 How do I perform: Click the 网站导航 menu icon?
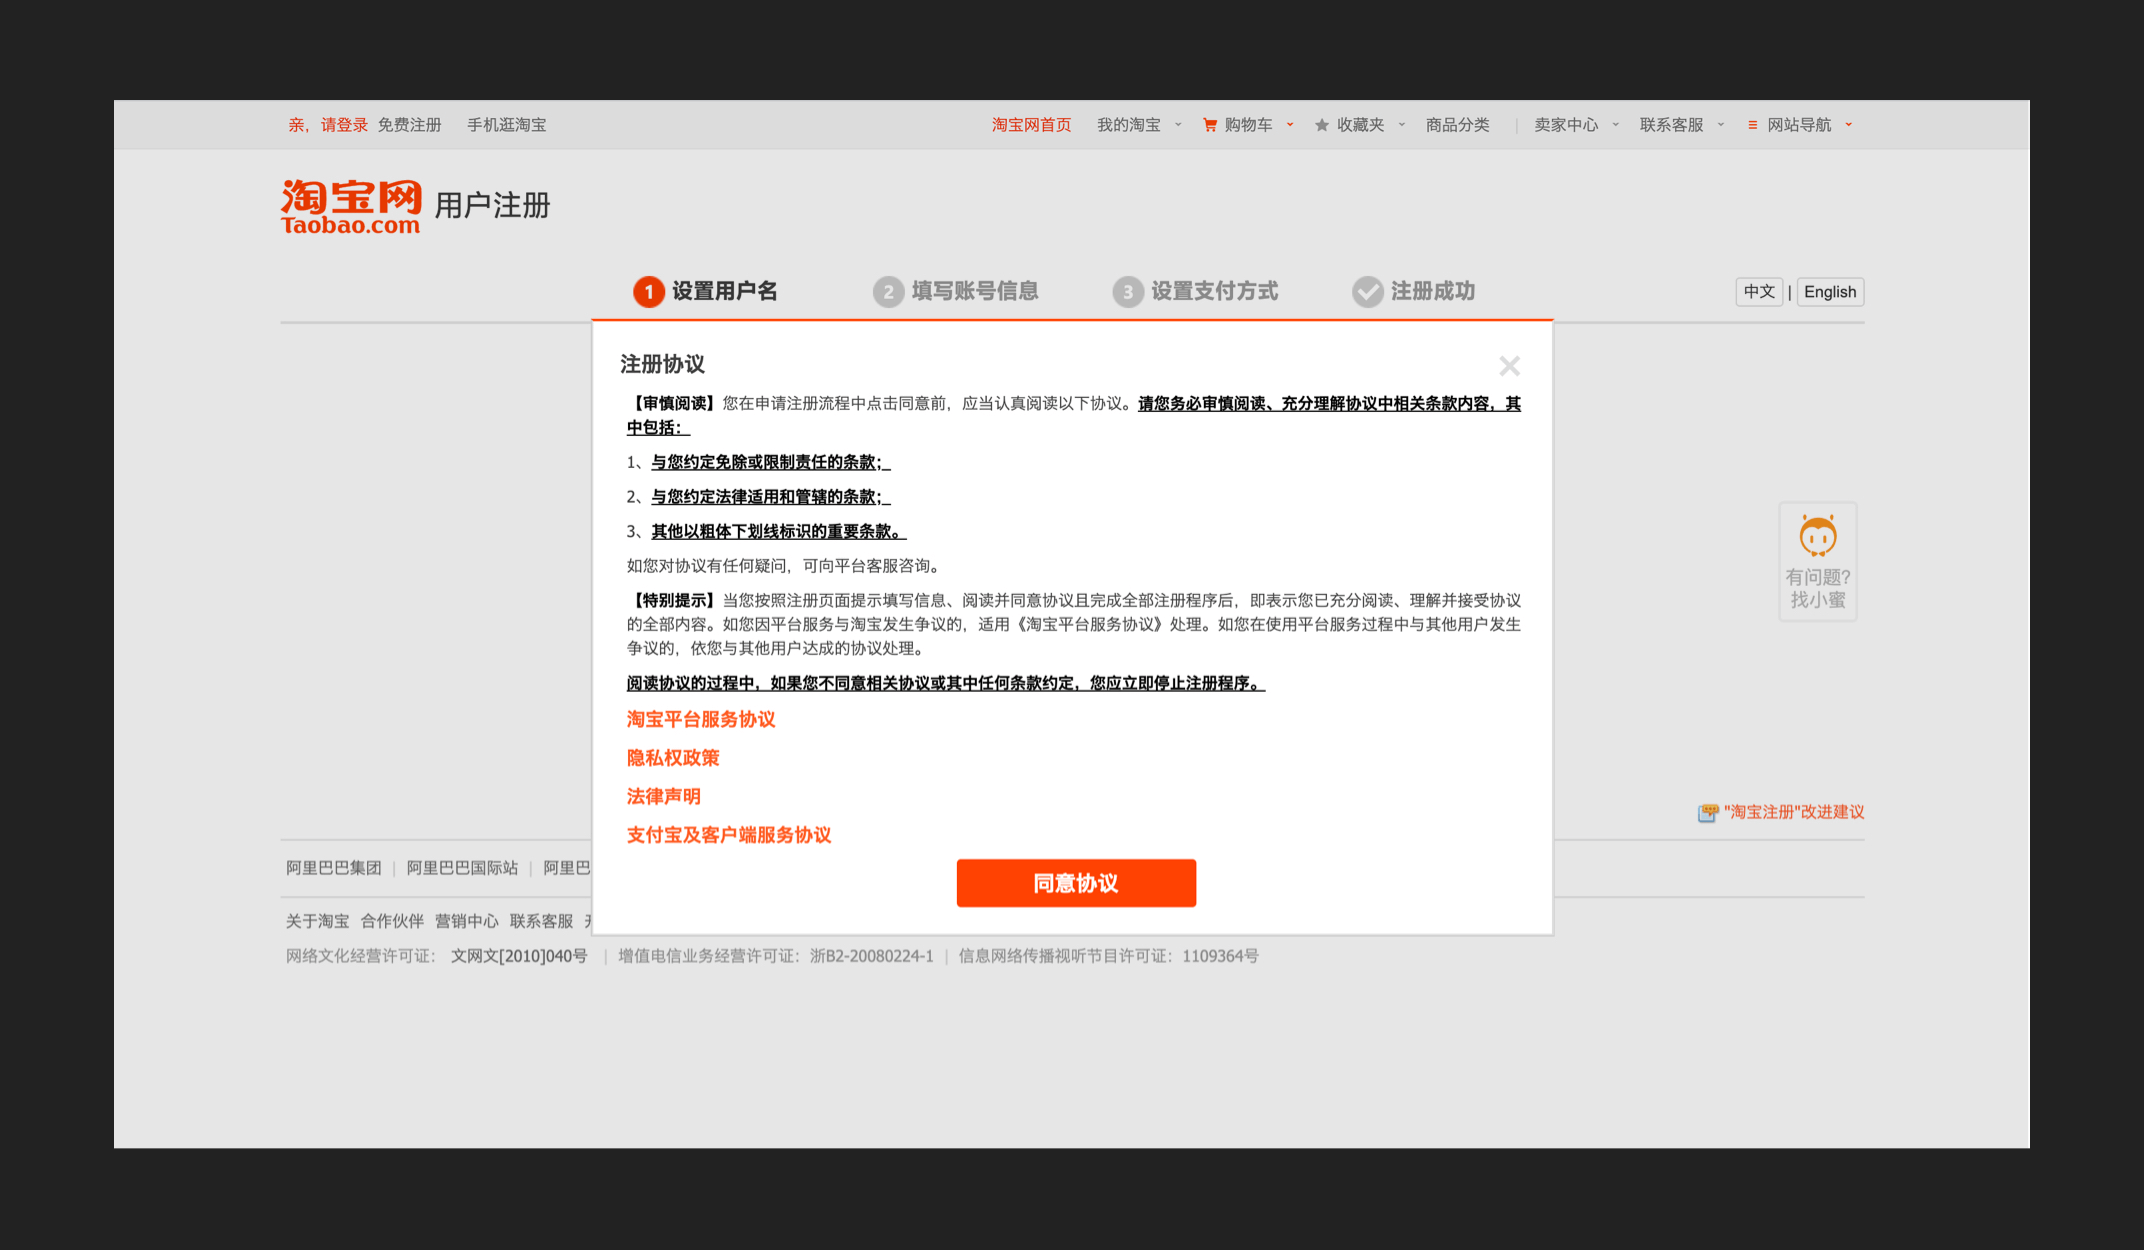pos(1752,125)
